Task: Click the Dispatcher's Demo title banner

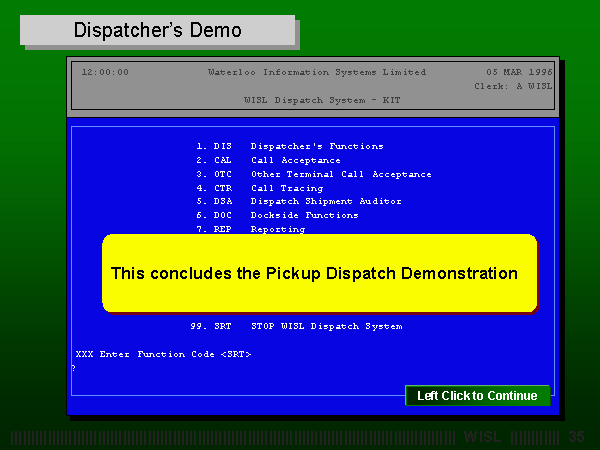Action: tap(158, 30)
